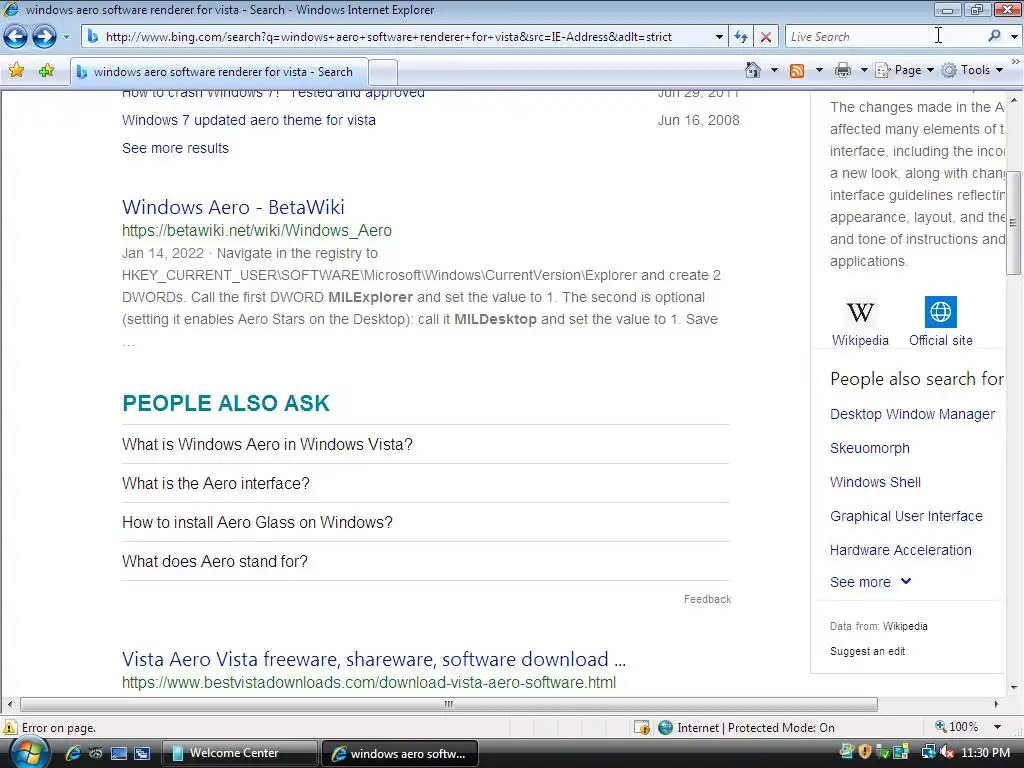Open the Tools menu
This screenshot has height=768, width=1024.
(x=972, y=70)
